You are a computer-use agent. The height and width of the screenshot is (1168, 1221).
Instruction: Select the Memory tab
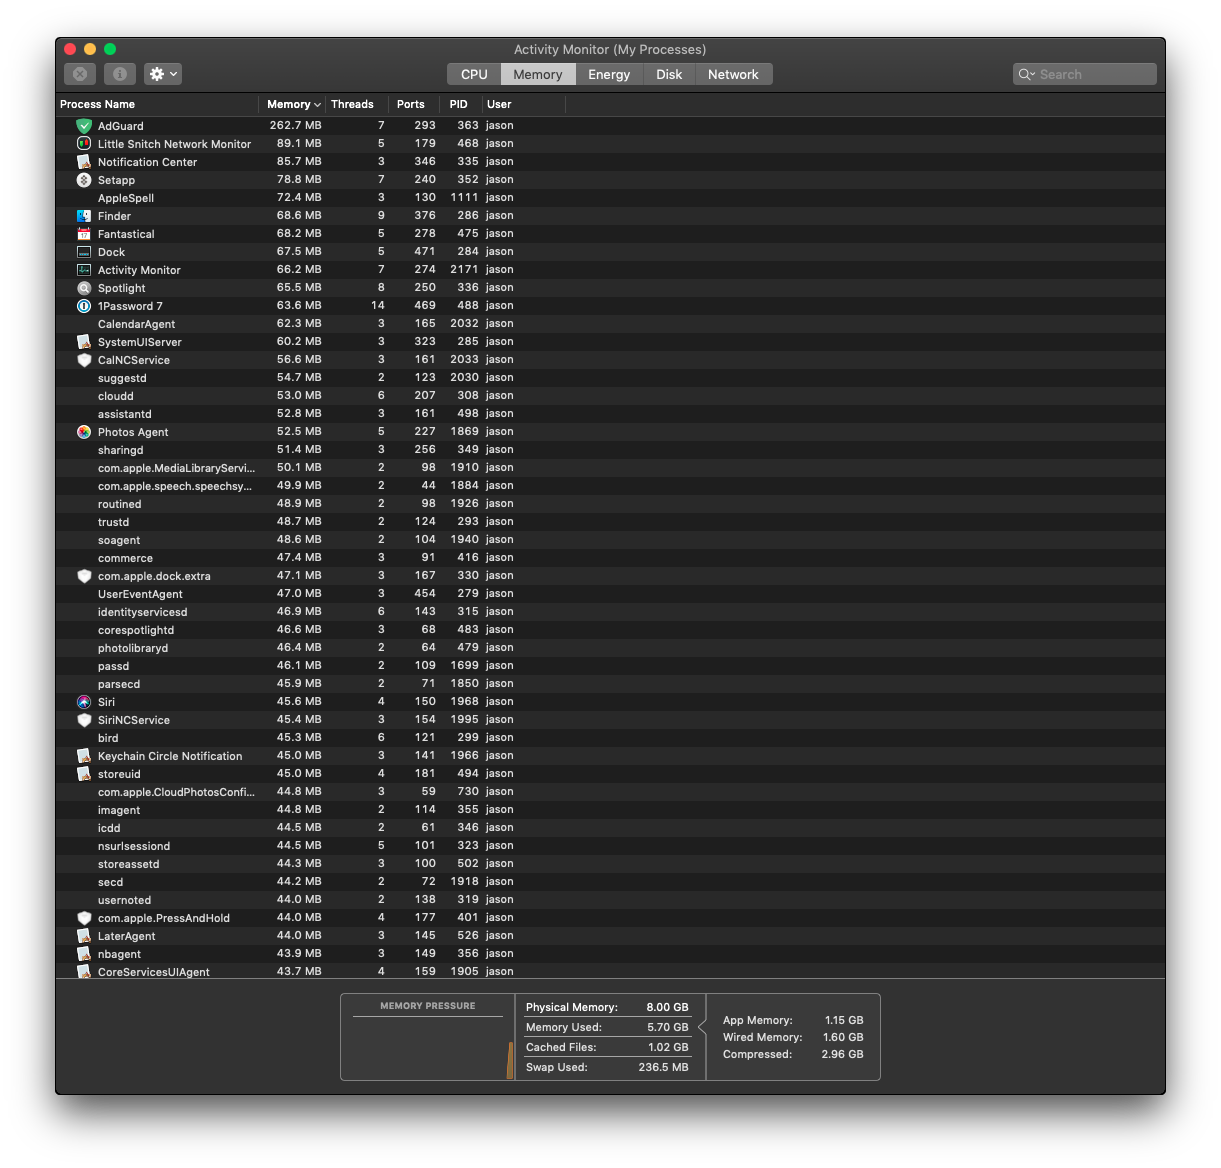538,74
